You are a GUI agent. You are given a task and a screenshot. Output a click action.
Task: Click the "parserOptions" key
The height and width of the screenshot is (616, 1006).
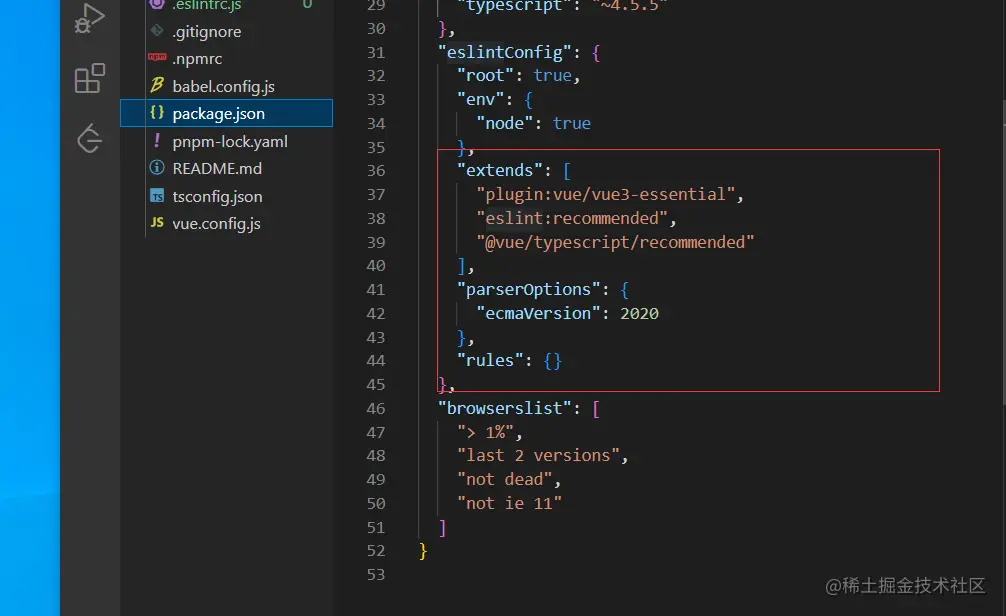pos(529,289)
